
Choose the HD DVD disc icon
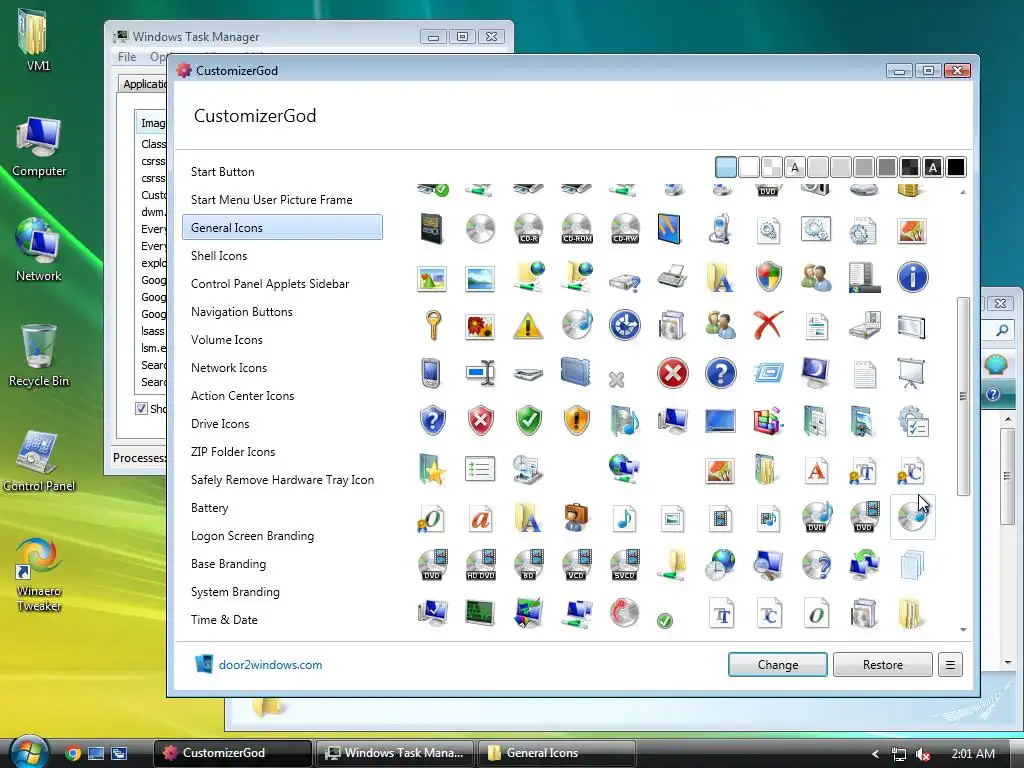pos(481,565)
